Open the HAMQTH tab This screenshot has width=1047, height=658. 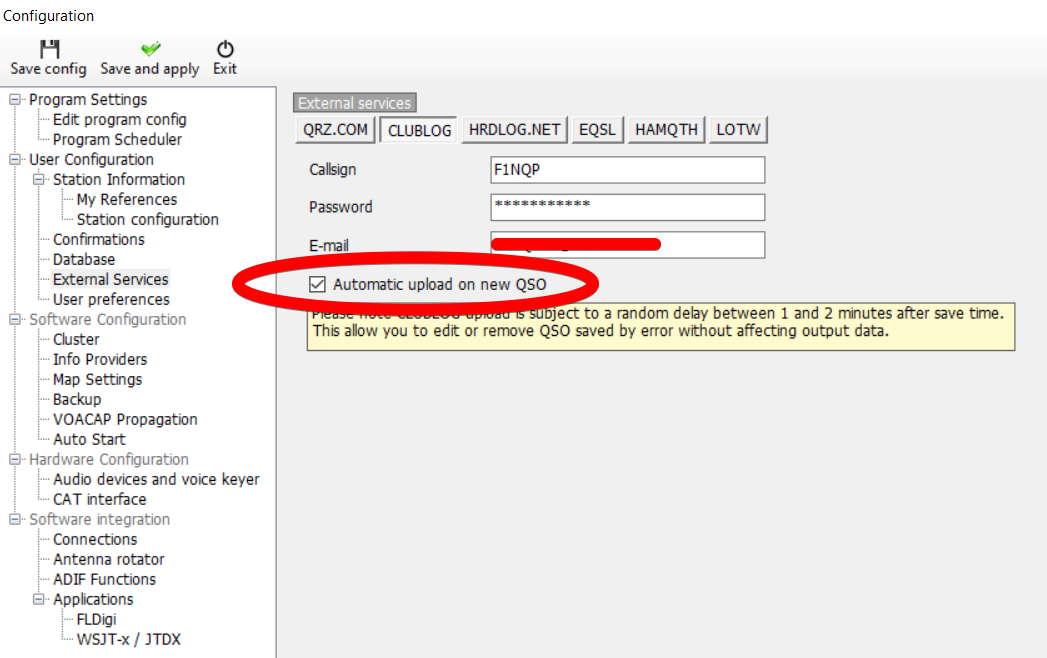[666, 130]
